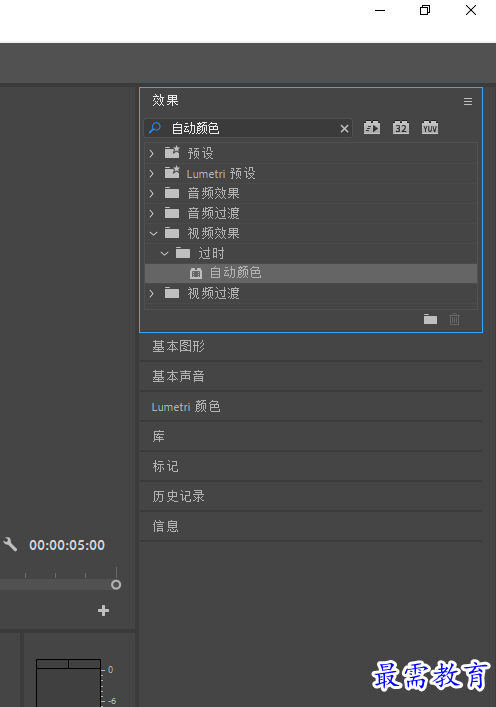This screenshot has width=496, height=707.
Task: Open the 标记 panel
Action: tap(311, 466)
